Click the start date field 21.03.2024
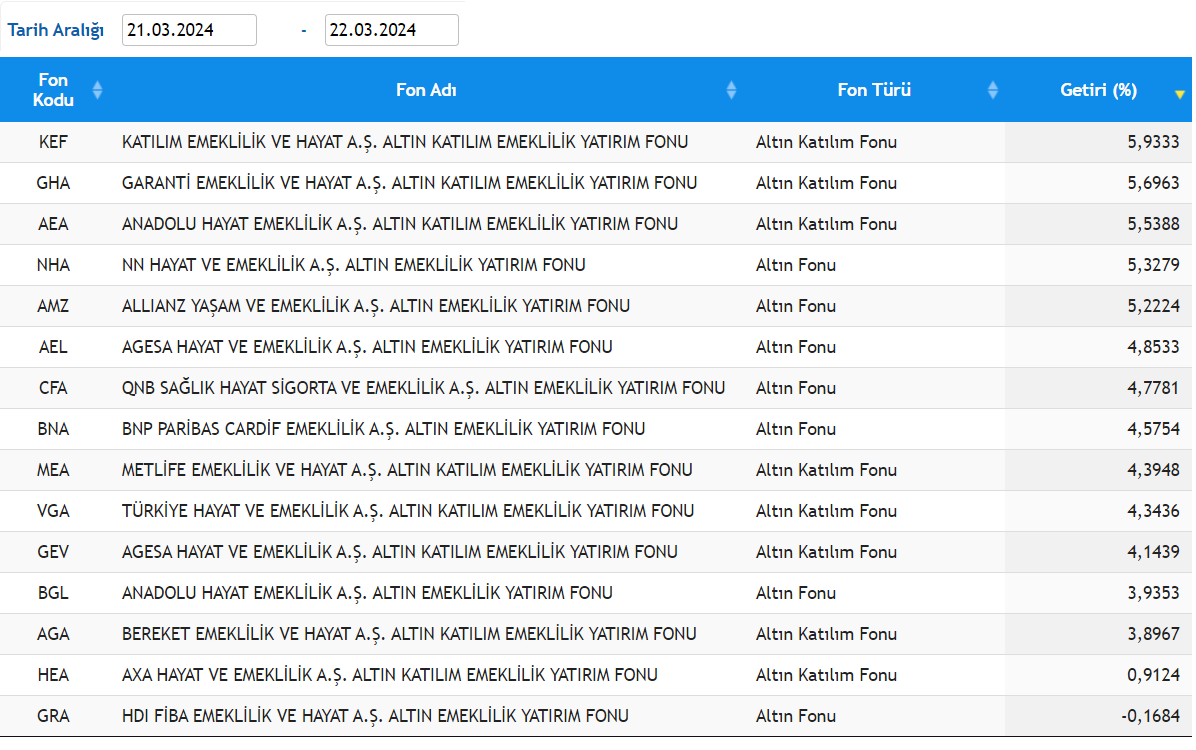The image size is (1196, 750). (x=189, y=31)
